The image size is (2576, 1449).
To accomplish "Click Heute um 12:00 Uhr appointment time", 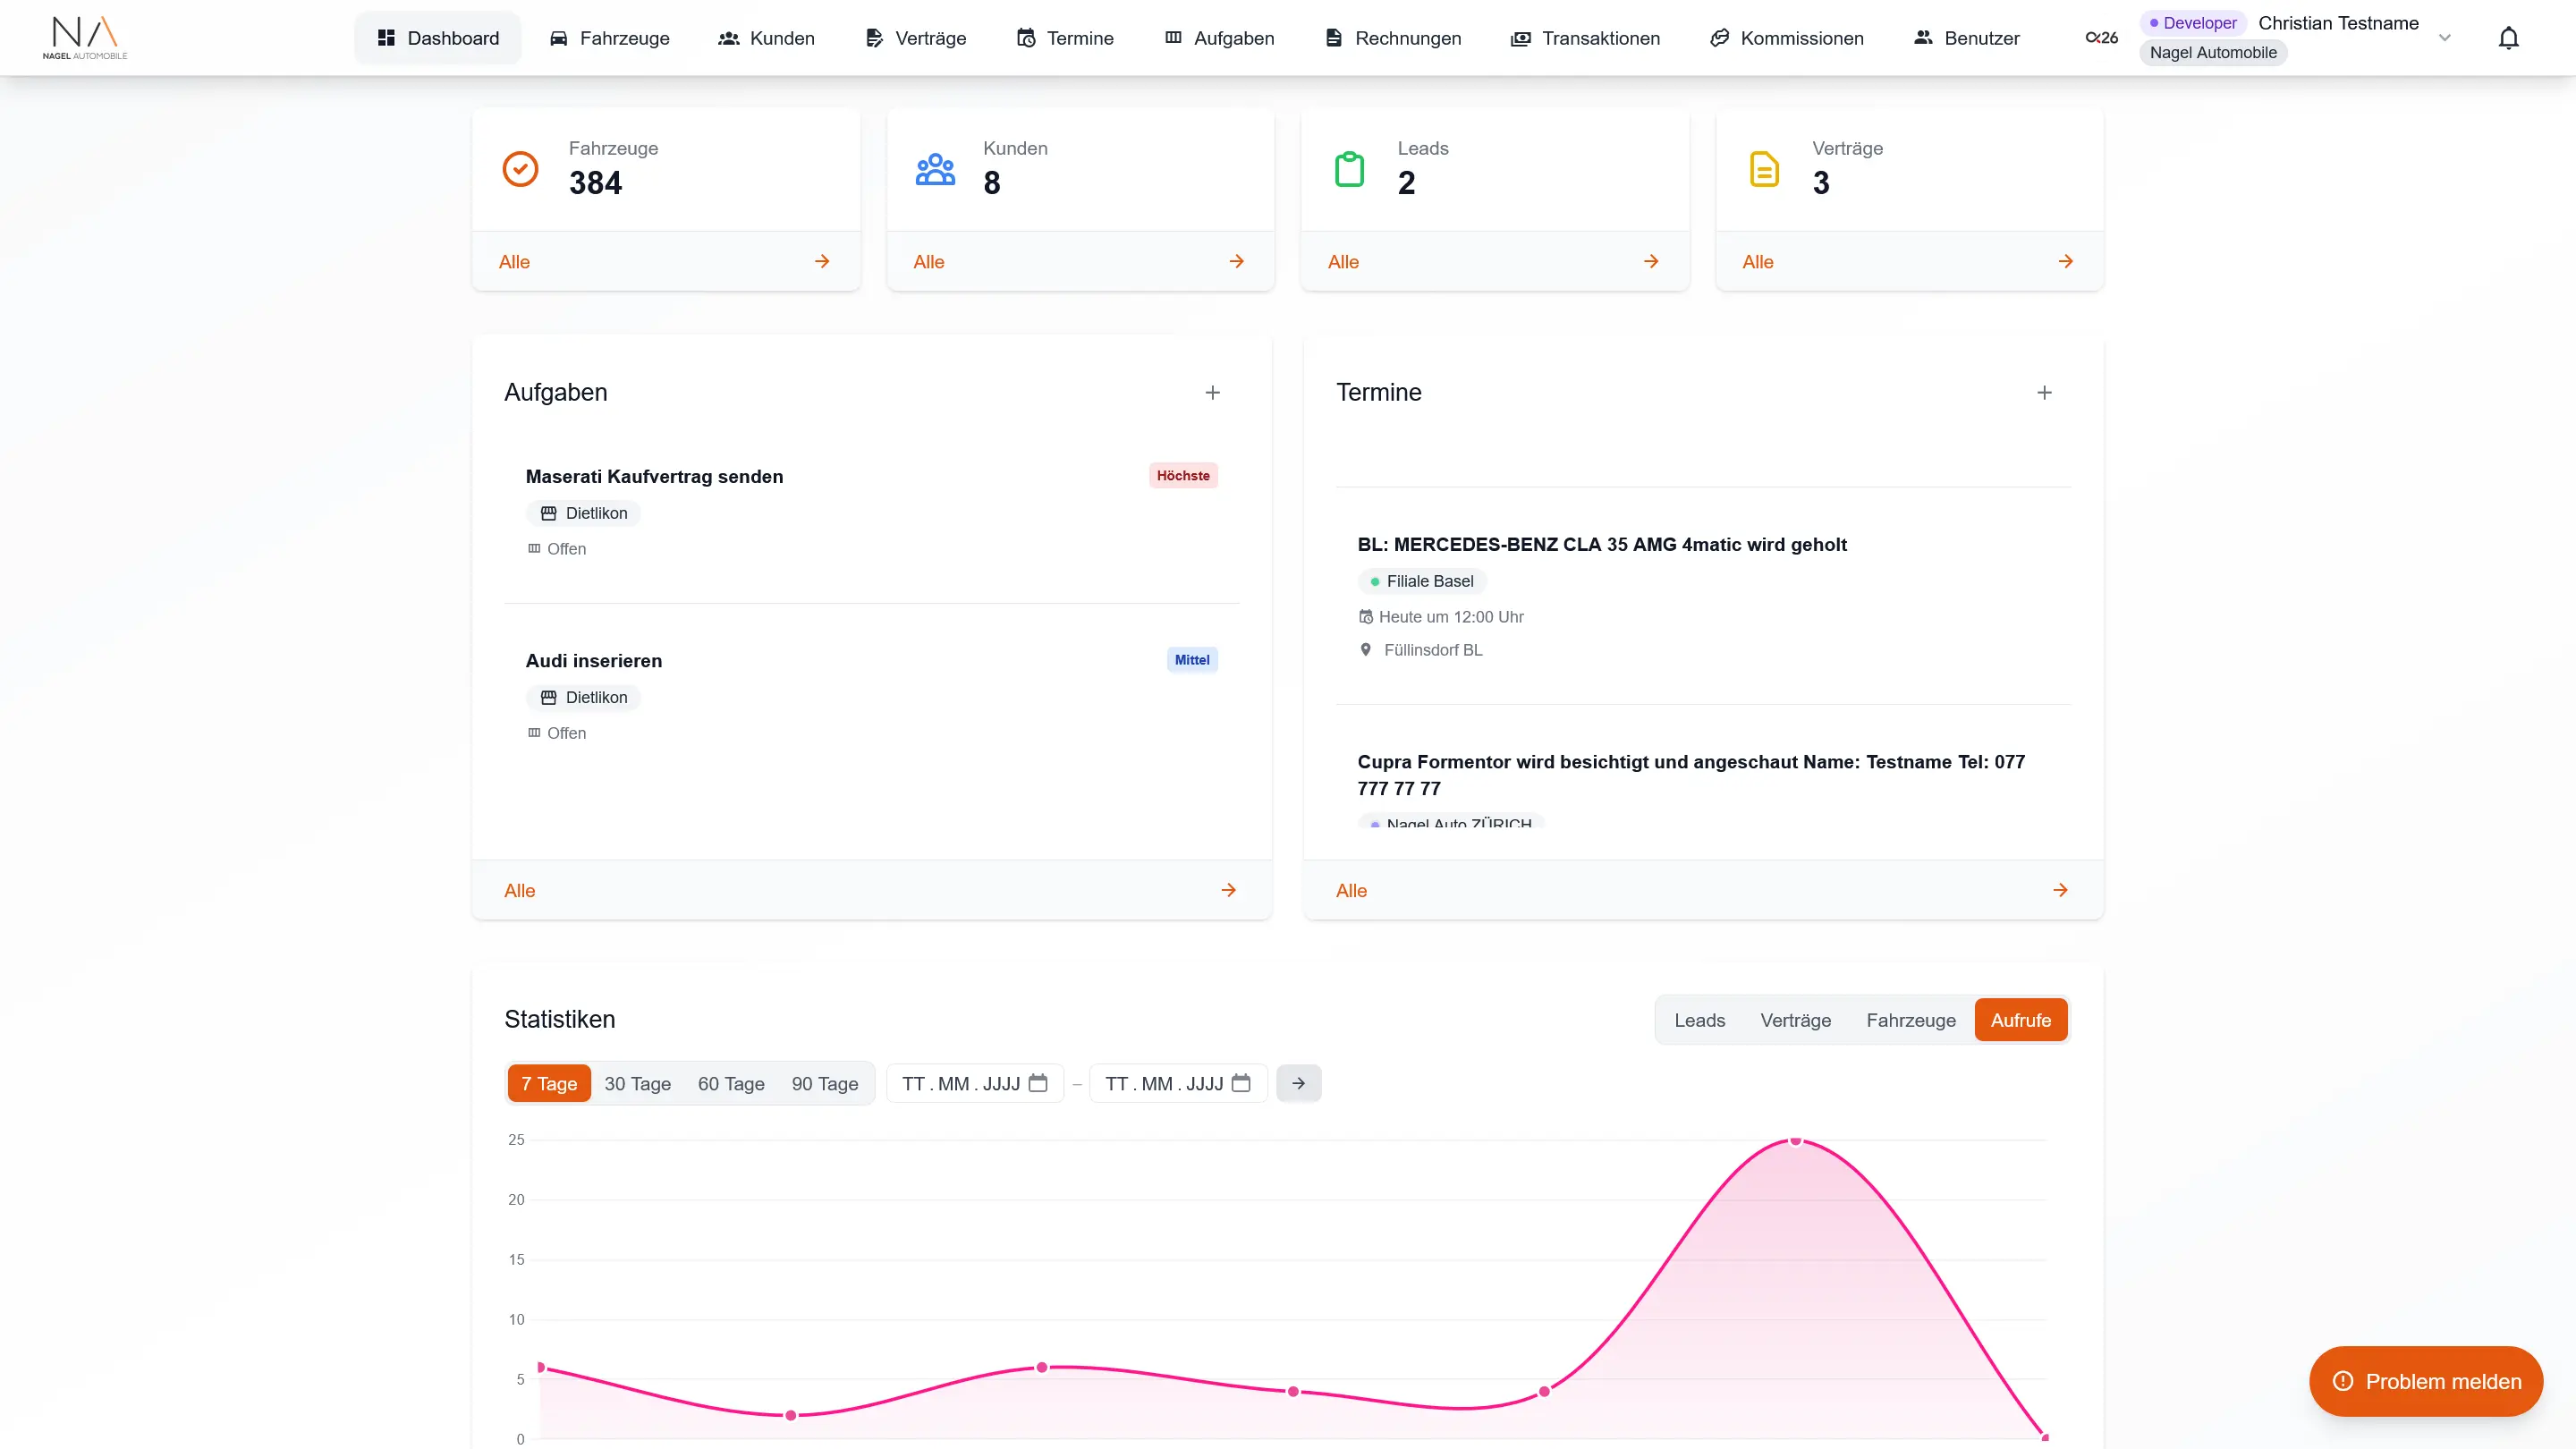I will pos(1450,617).
